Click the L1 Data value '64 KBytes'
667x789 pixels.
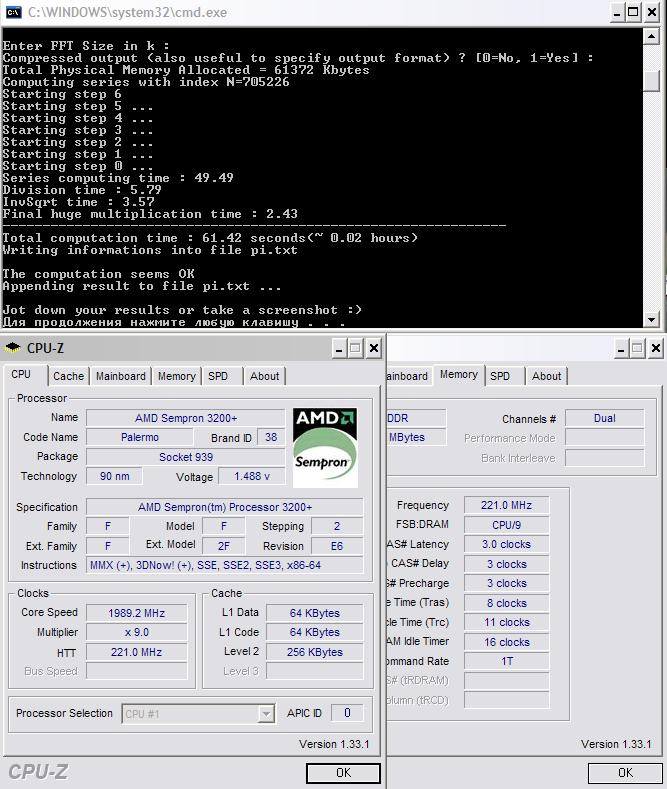click(x=314, y=613)
